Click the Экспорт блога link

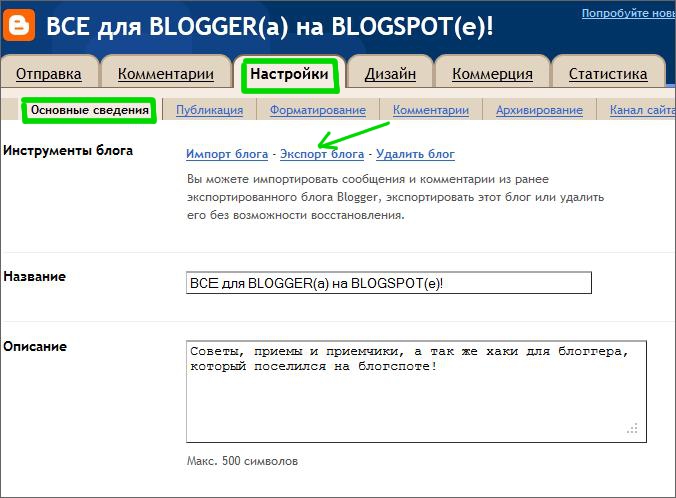tap(322, 154)
